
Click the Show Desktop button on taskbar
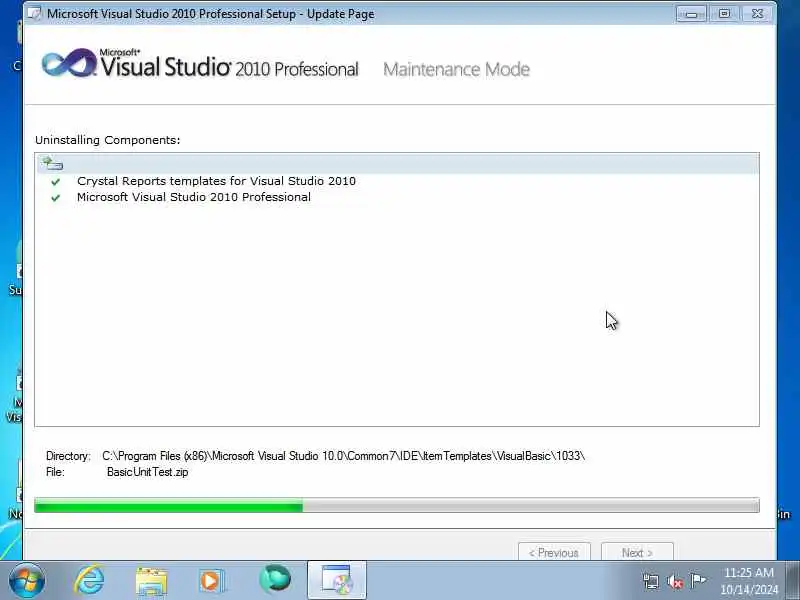[x=793, y=580]
